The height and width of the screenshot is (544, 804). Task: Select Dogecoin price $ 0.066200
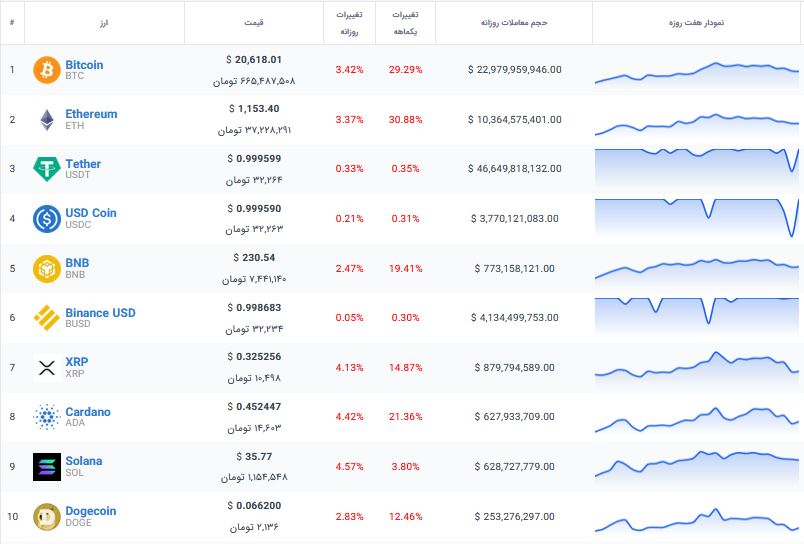(254, 506)
